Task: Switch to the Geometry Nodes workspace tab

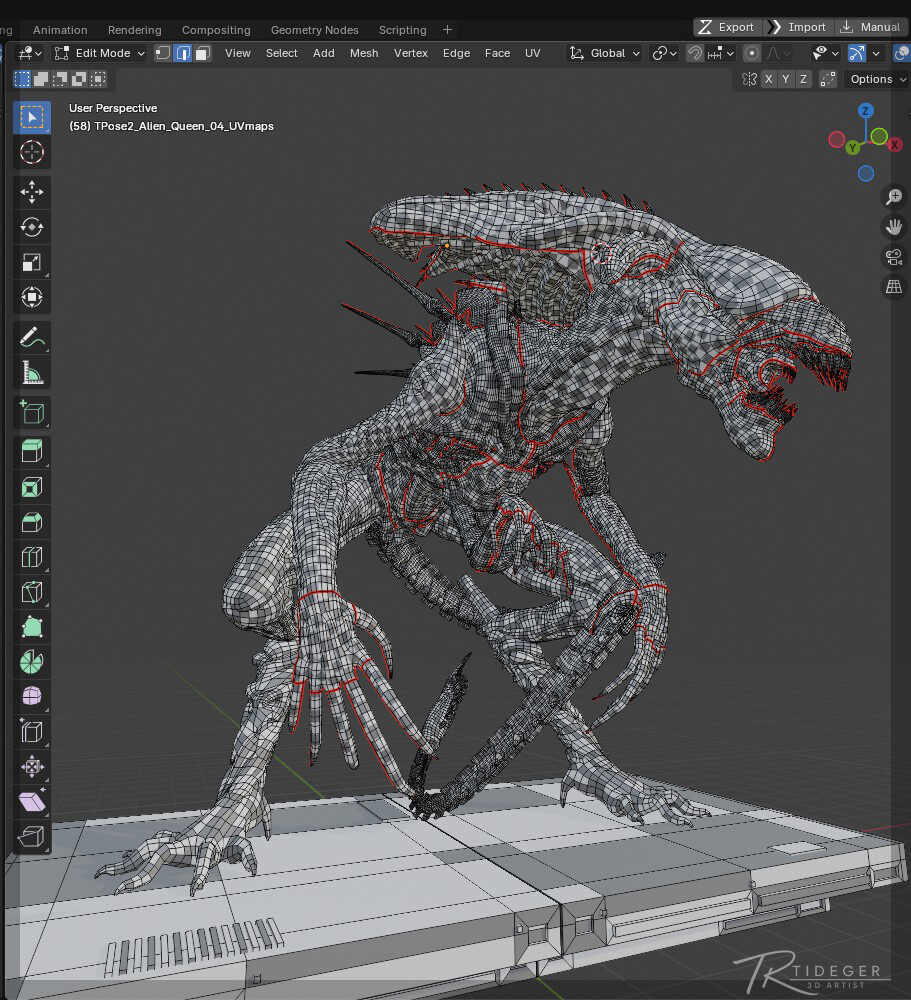Action: coord(314,30)
